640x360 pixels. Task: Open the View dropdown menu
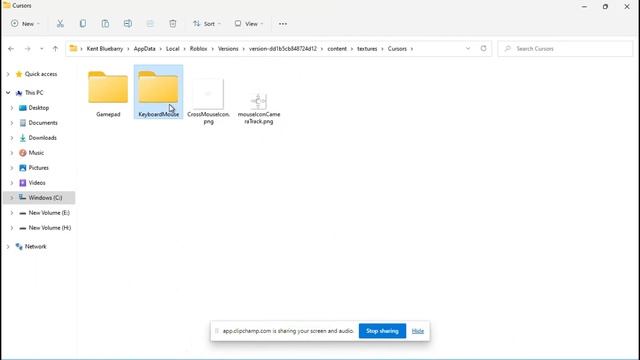click(249, 24)
